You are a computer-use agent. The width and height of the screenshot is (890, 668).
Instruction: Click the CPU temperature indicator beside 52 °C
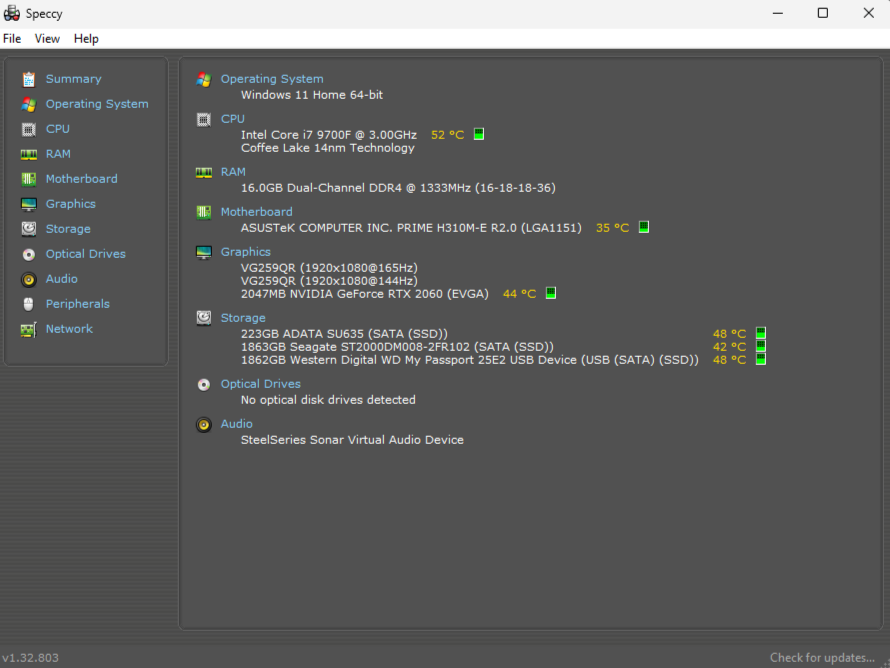tap(479, 134)
